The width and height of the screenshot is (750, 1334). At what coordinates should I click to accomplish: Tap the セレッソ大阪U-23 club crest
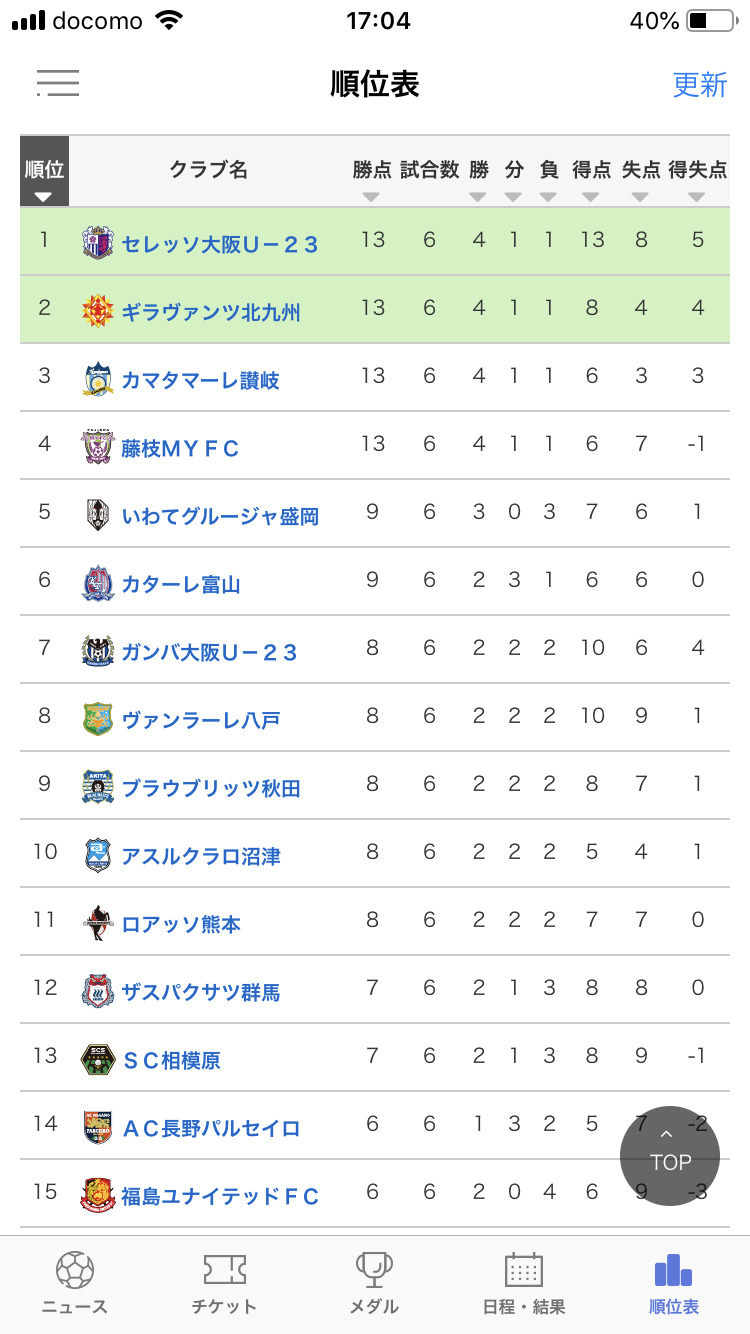click(x=97, y=243)
